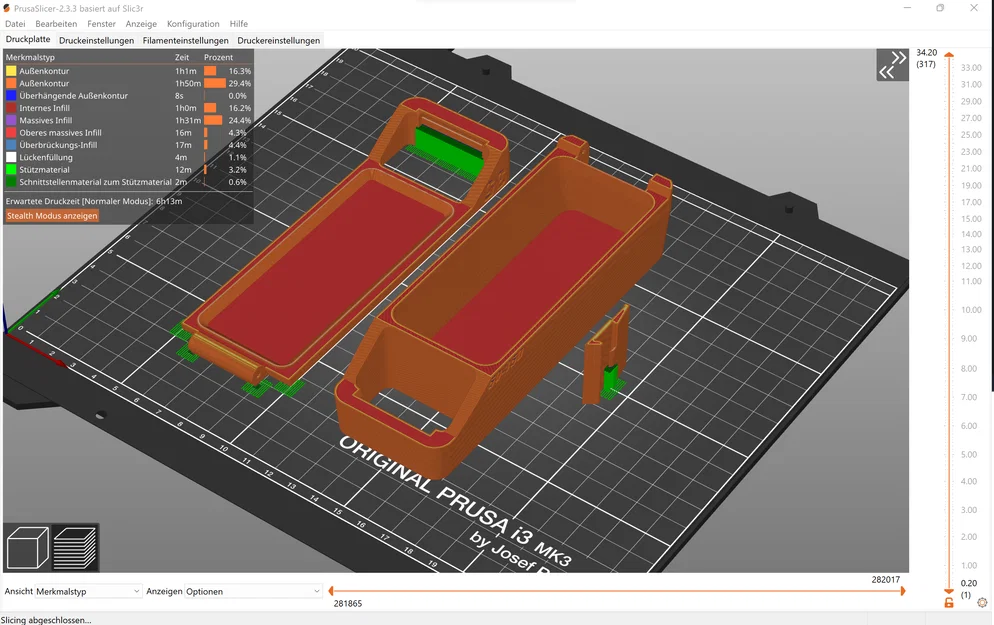Click the 17.00 layer height tick

pos(971,202)
